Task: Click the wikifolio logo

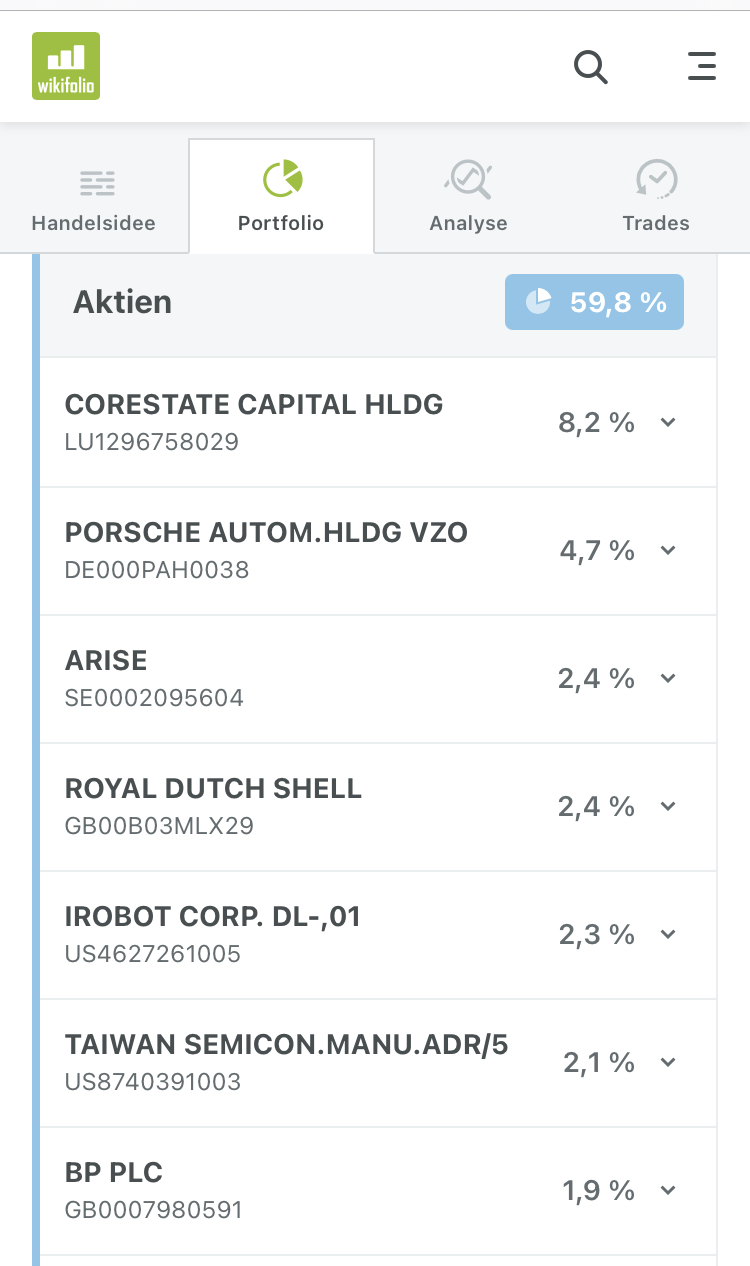Action: 65,65
